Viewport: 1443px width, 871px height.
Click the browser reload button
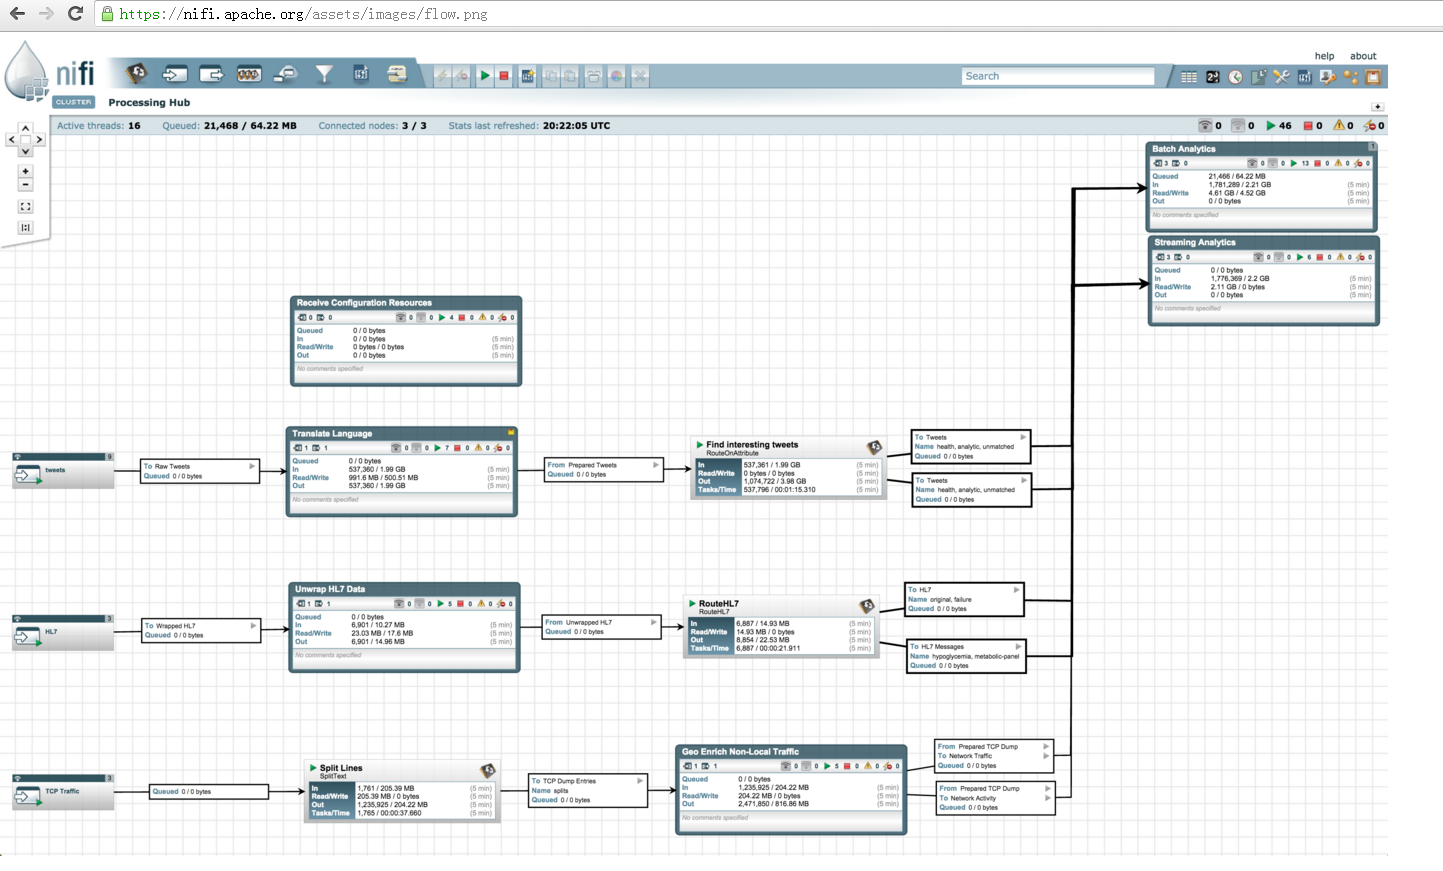(x=75, y=13)
